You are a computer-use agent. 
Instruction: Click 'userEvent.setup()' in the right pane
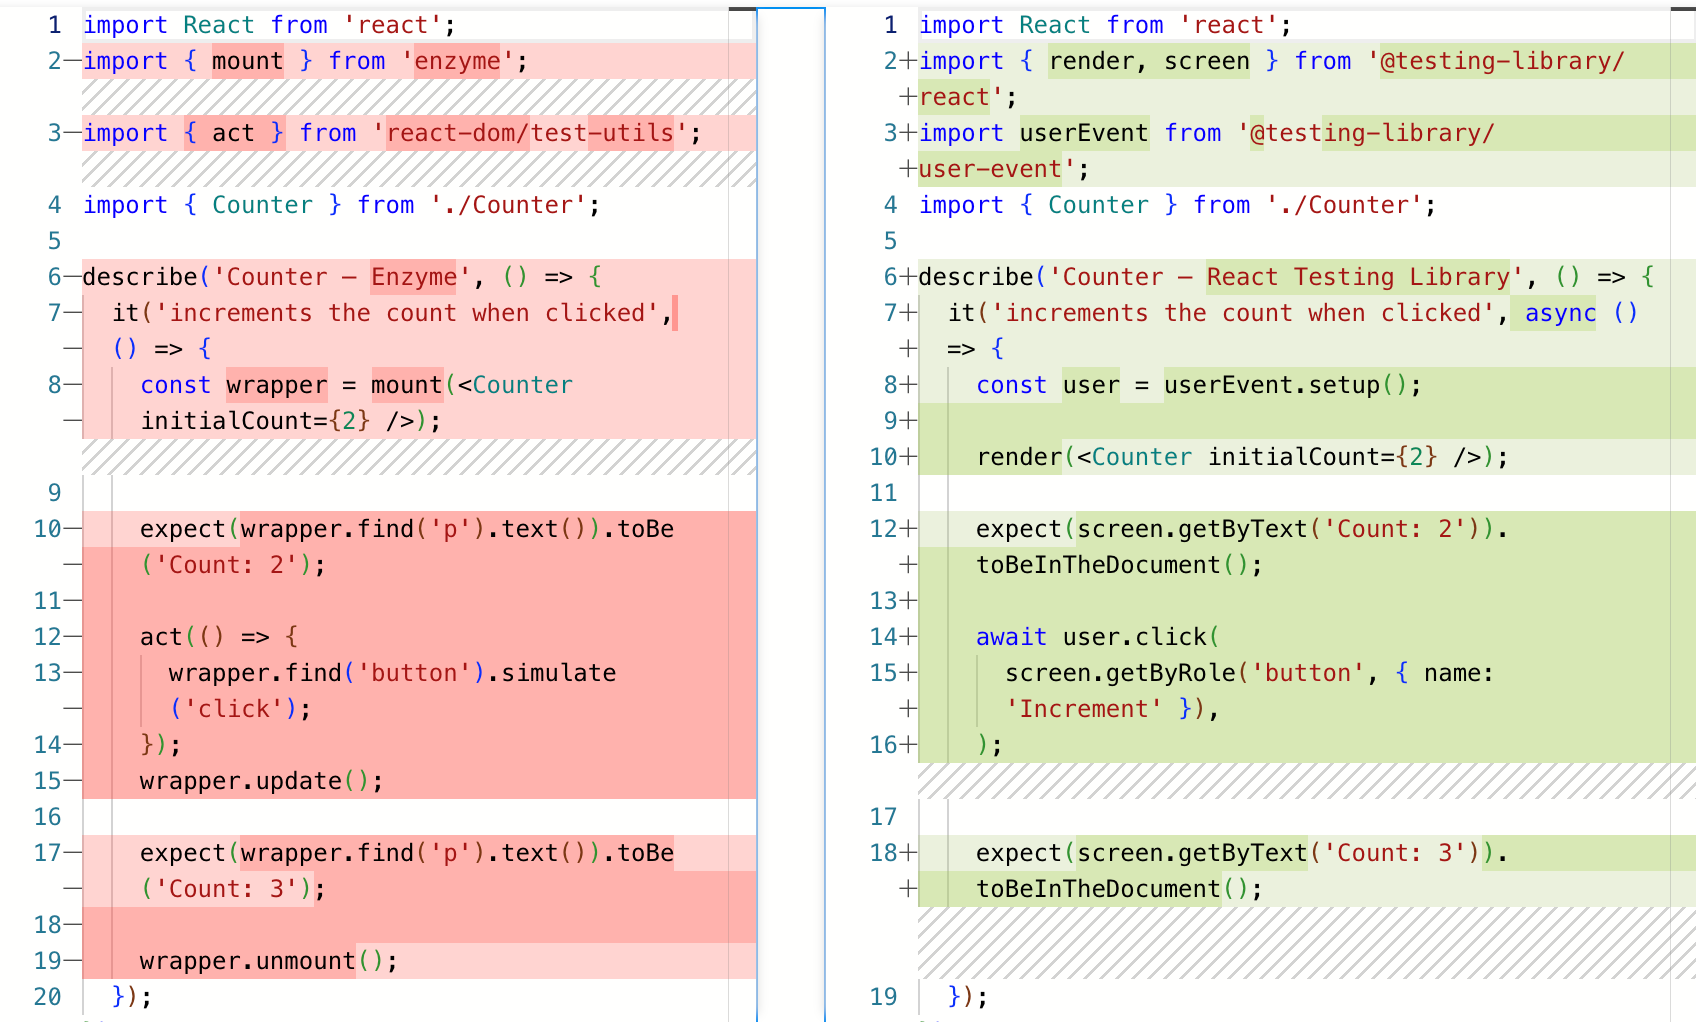tap(1286, 385)
